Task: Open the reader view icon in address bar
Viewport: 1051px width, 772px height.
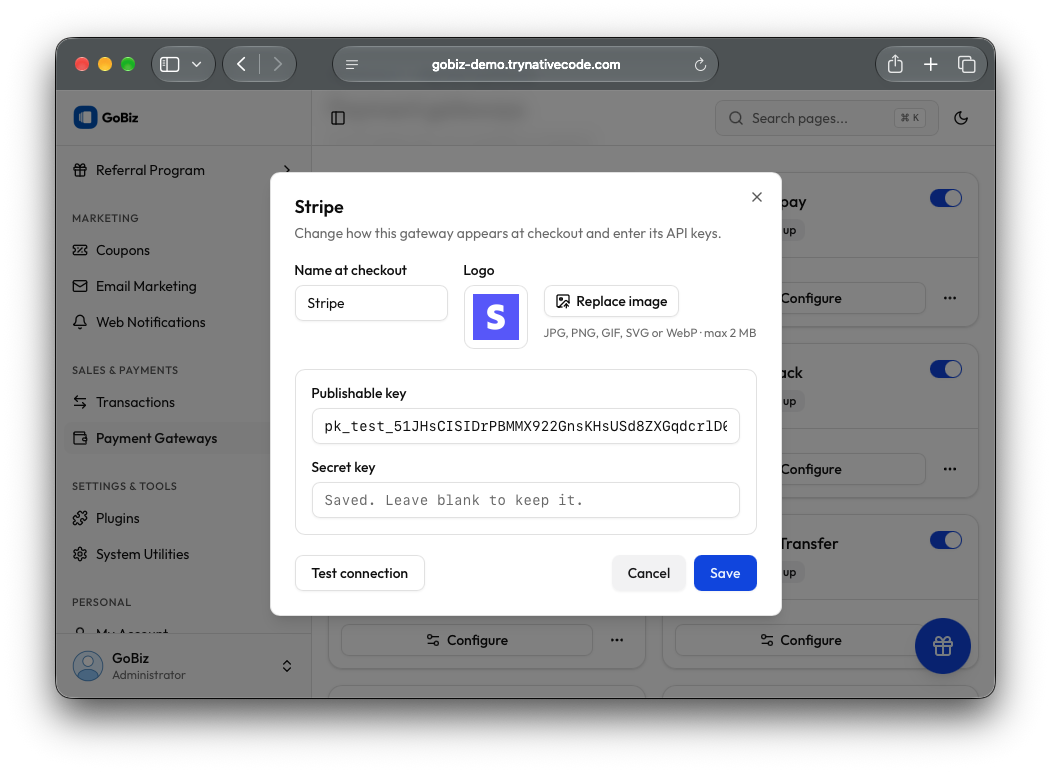Action: (352, 64)
